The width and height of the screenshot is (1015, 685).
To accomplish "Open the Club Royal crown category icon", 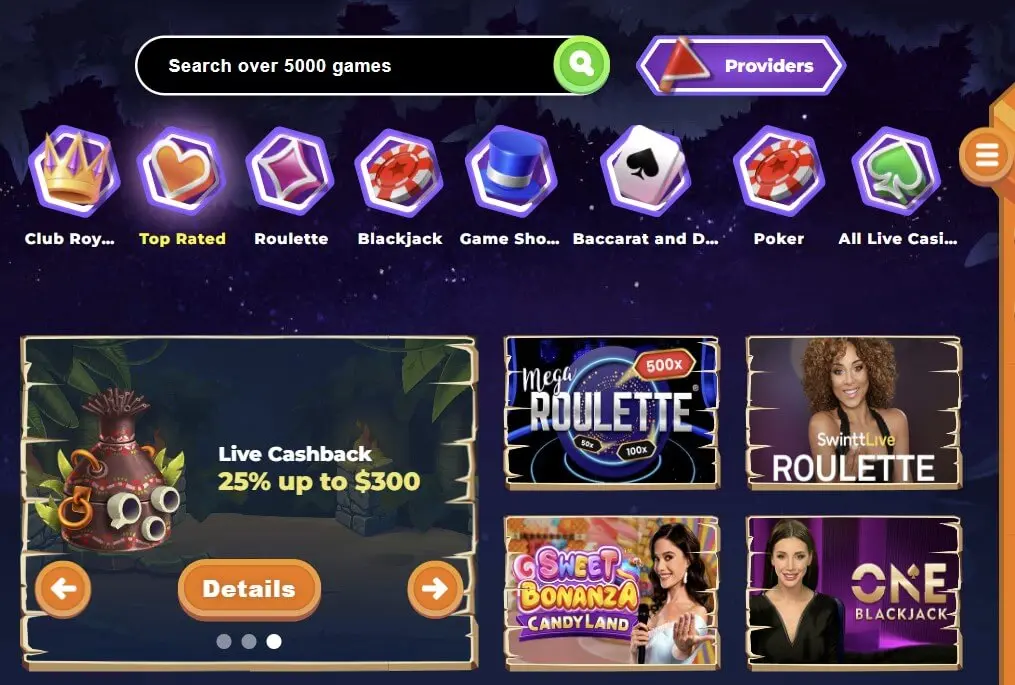I will tap(74, 172).
